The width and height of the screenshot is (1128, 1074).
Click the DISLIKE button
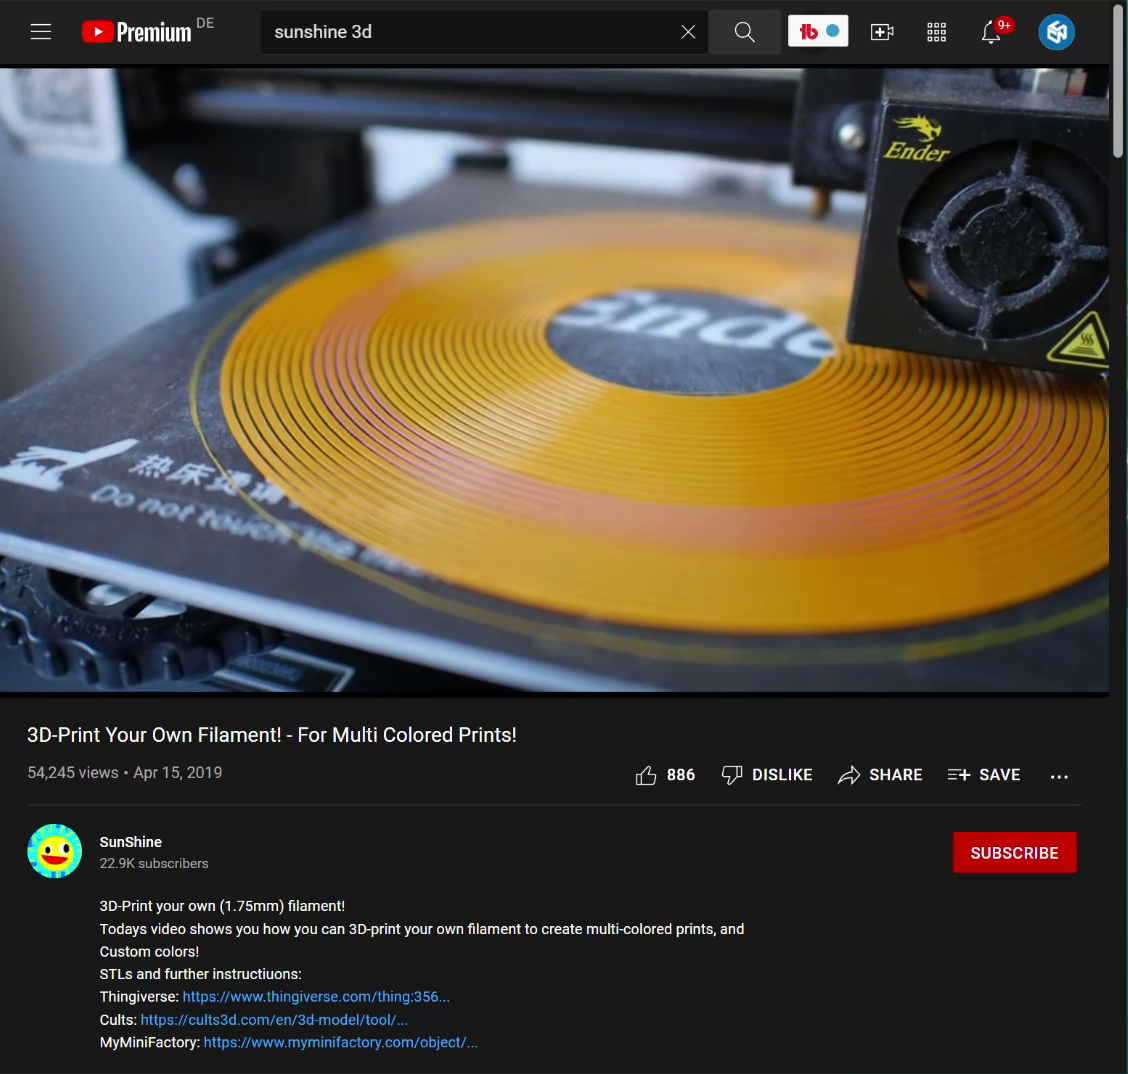767,775
